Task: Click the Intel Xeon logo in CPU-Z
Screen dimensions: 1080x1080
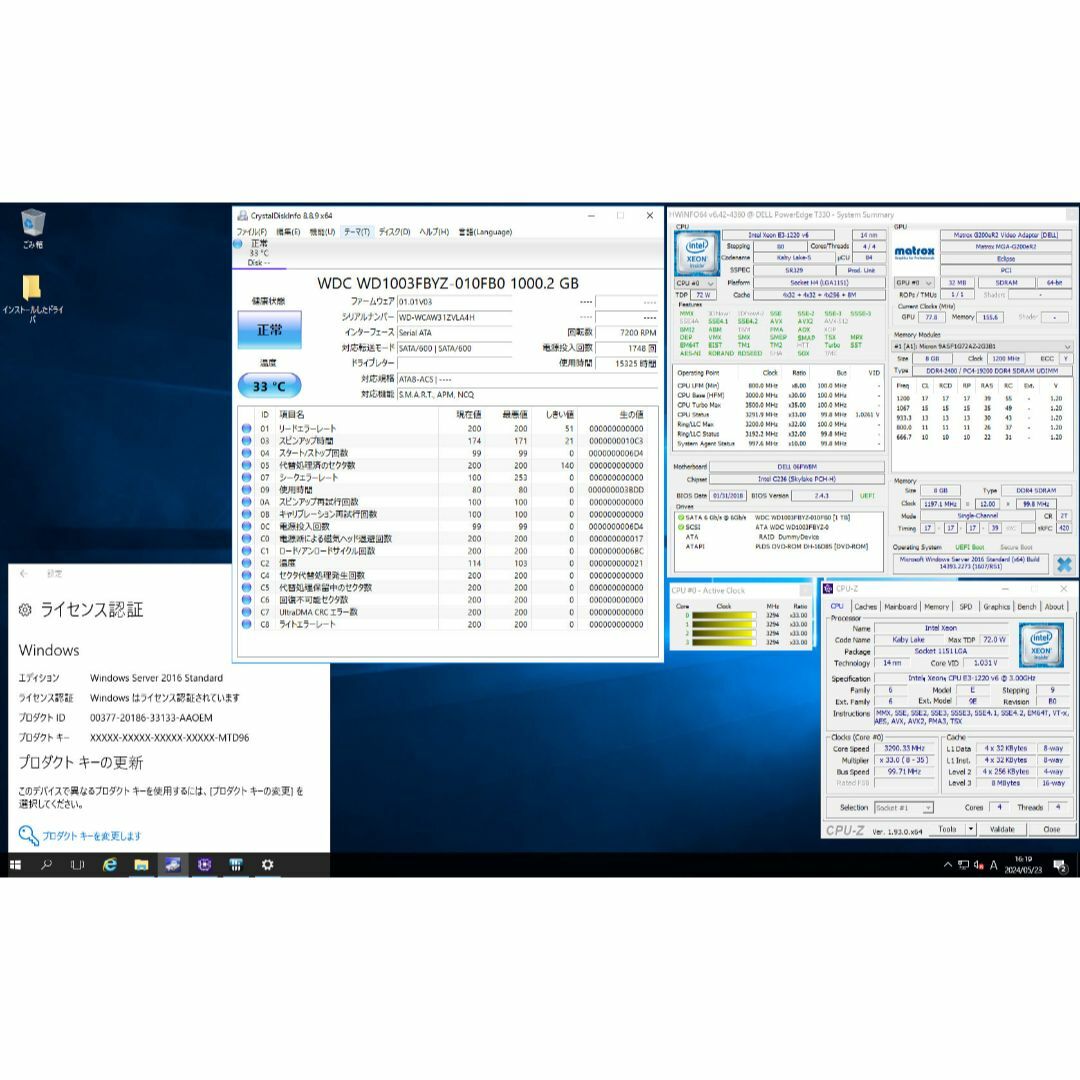Action: pyautogui.click(x=1041, y=645)
